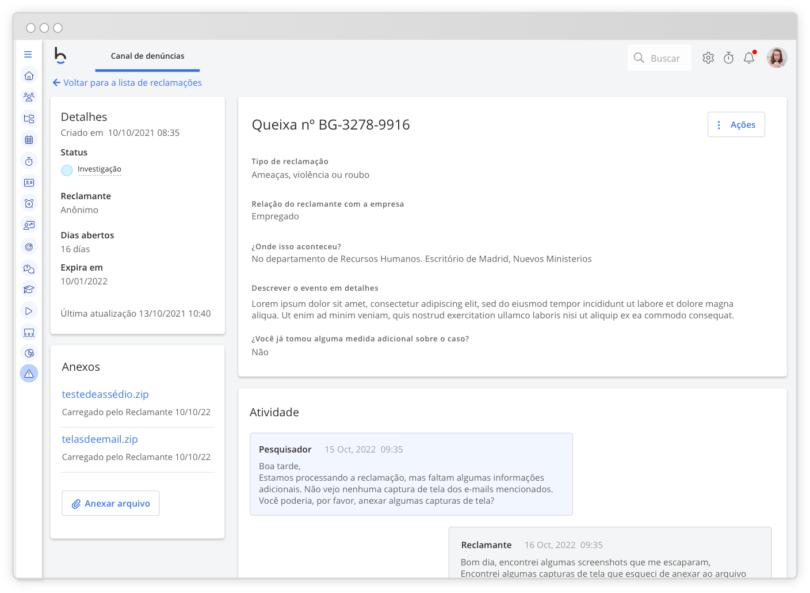Open the settings gear in the top bar
The image size is (810, 593).
pos(707,58)
